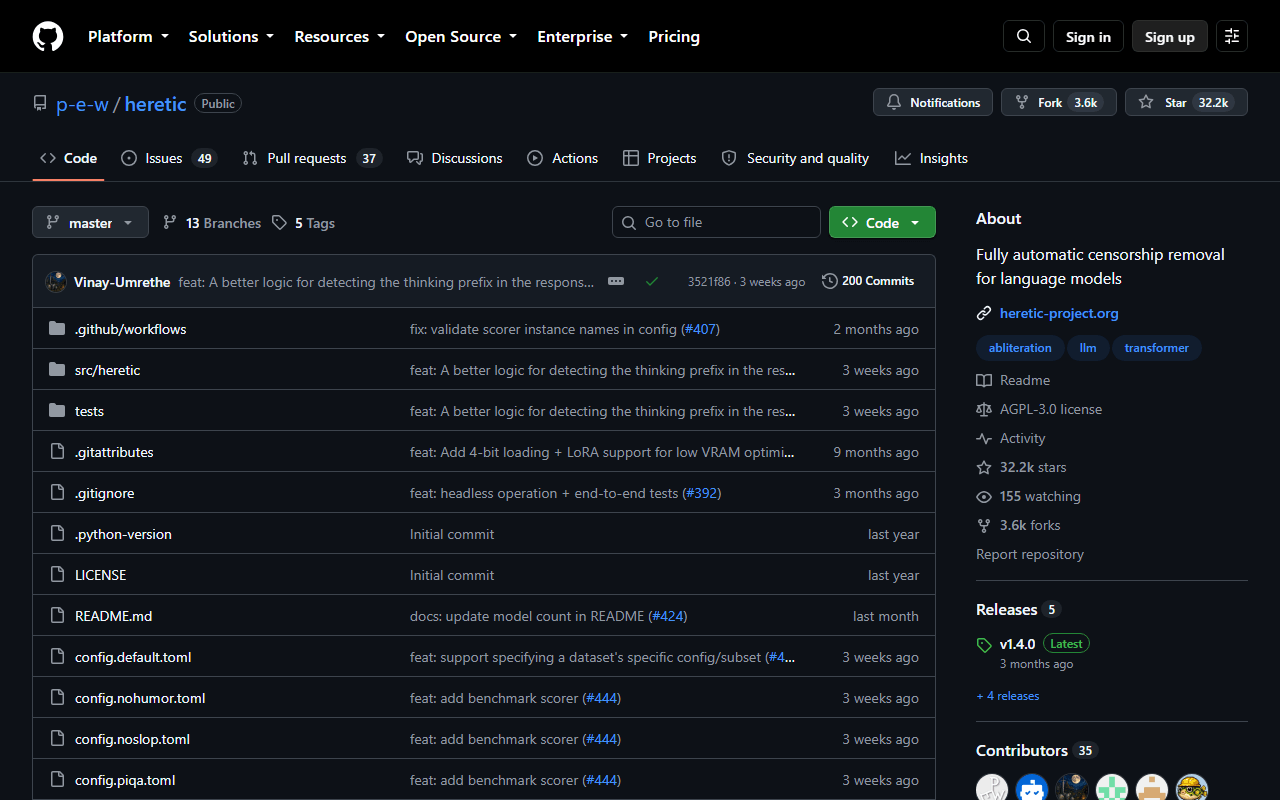Open the .gitattributes file
Image resolution: width=1280 pixels, height=800 pixels.
(x=114, y=452)
